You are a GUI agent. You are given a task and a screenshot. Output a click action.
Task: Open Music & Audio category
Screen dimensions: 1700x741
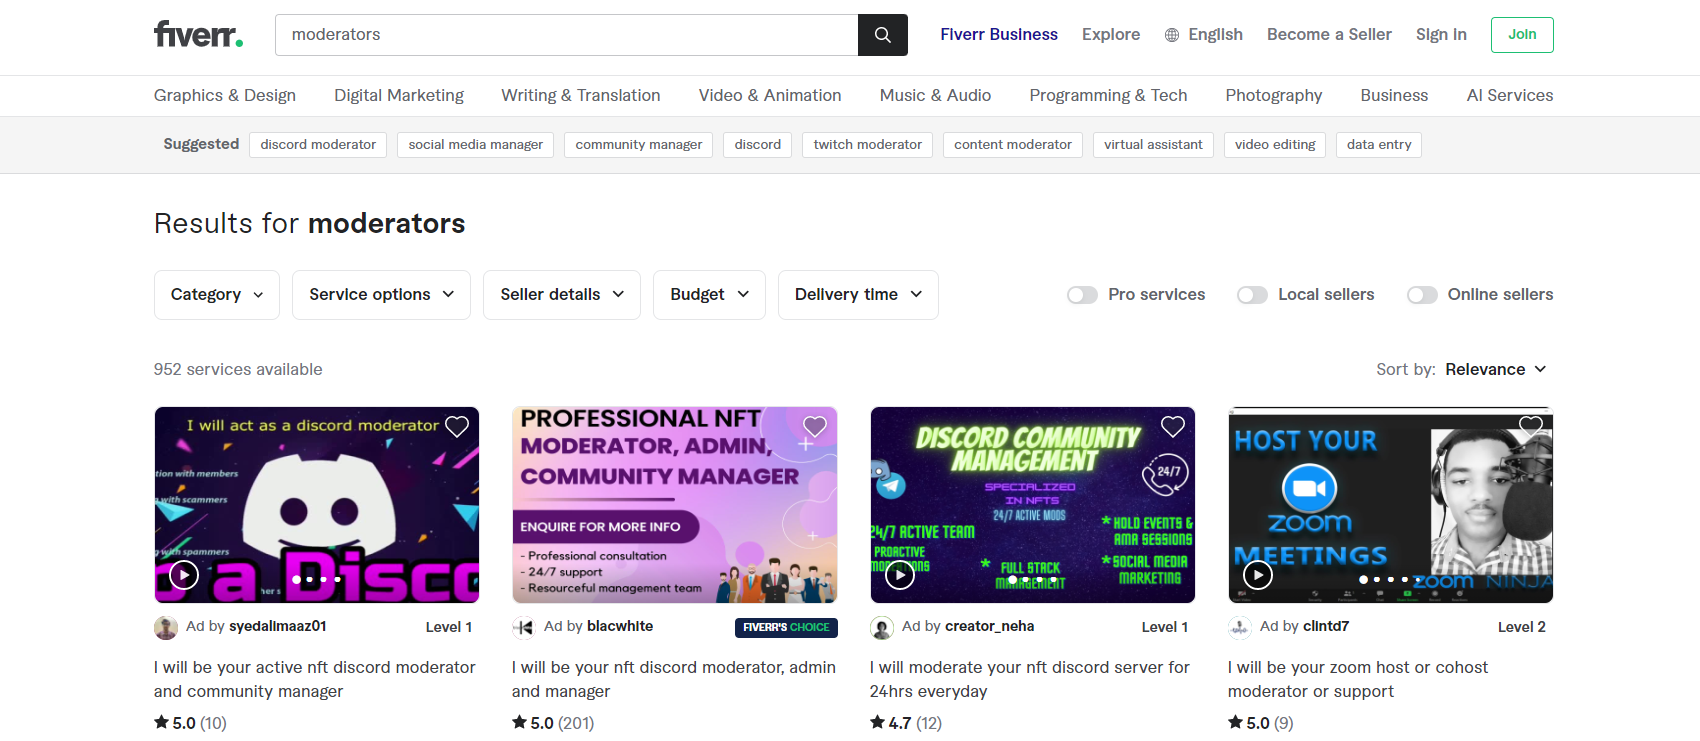[x=935, y=96]
